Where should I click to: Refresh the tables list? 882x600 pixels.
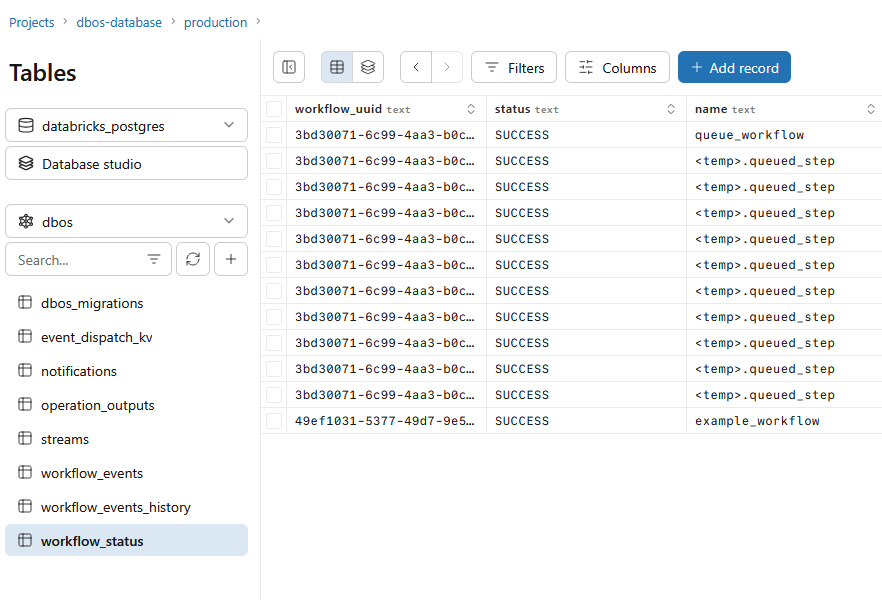point(193,259)
